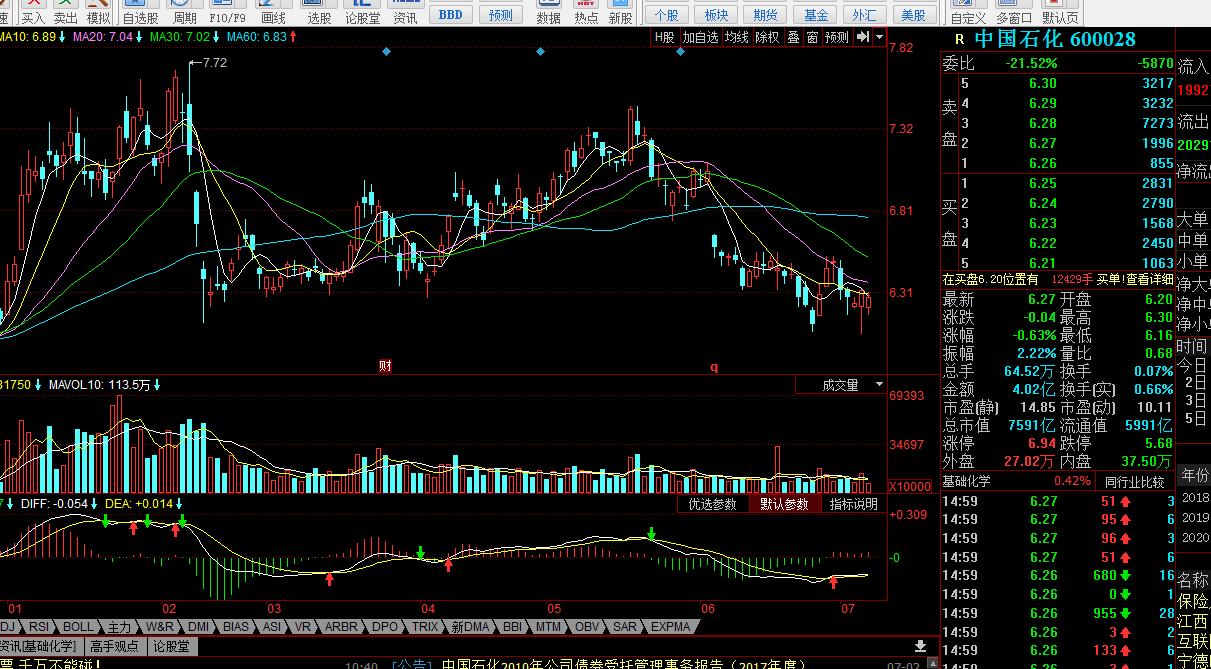Open the 论股堂 bottom tab
Image resolution: width=1211 pixels, height=669 pixels.
[x=171, y=646]
